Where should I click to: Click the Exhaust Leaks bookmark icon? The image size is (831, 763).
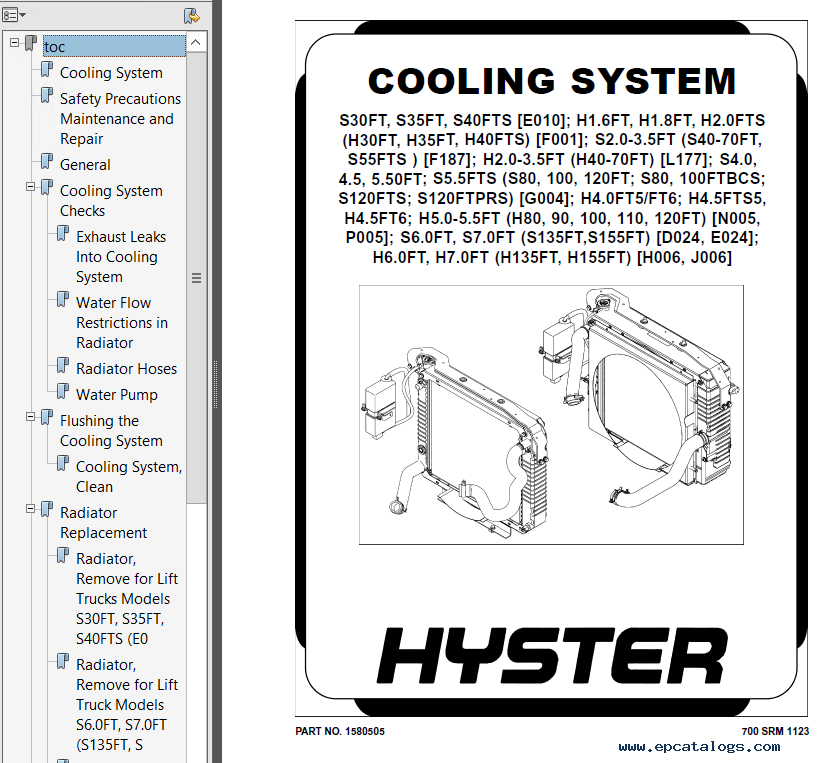tap(63, 233)
